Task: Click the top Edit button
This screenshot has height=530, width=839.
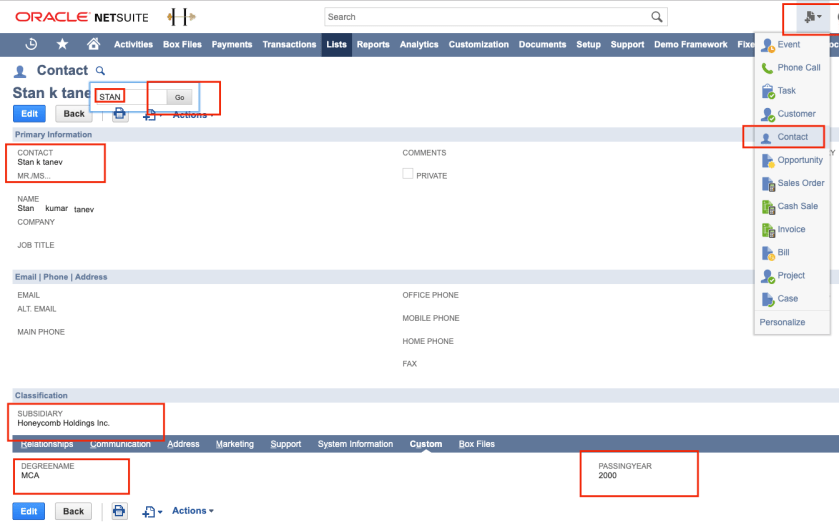Action: pos(29,114)
